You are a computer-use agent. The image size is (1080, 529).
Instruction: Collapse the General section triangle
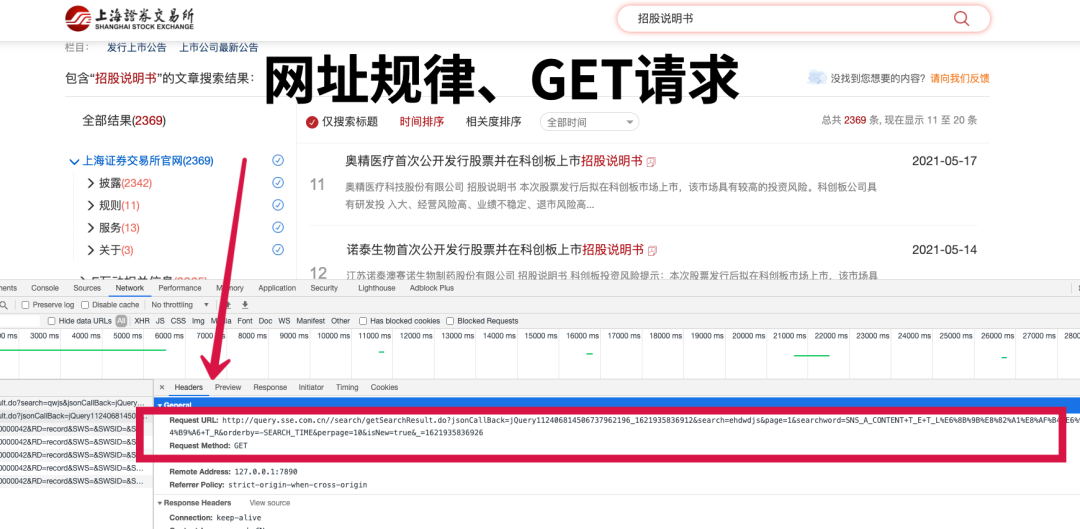(x=160, y=406)
